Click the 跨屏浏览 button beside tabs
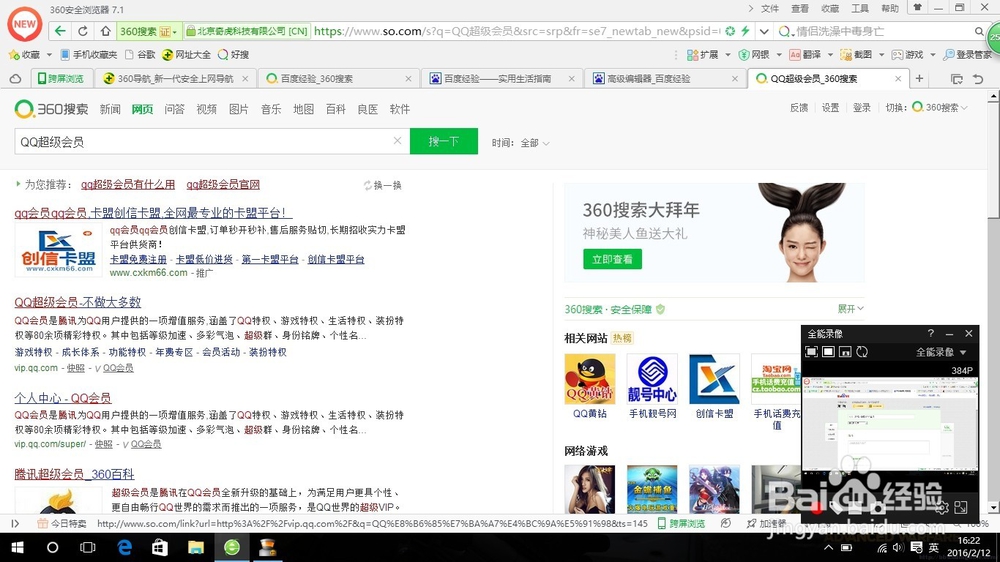This screenshot has height=562, width=1000. [x=61, y=78]
